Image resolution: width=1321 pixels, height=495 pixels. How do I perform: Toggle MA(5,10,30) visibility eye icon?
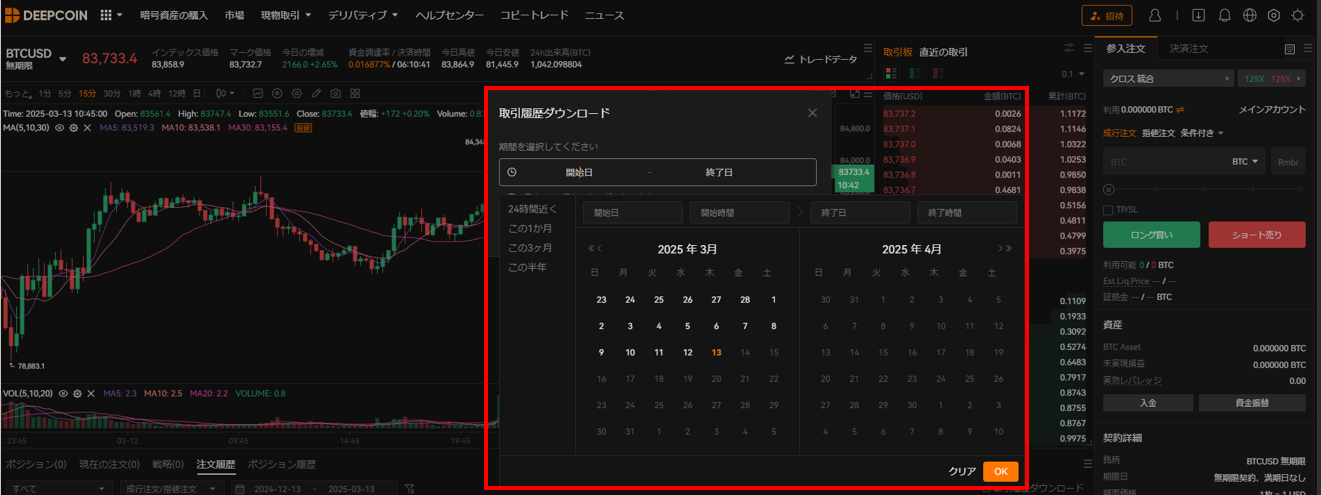pos(60,128)
